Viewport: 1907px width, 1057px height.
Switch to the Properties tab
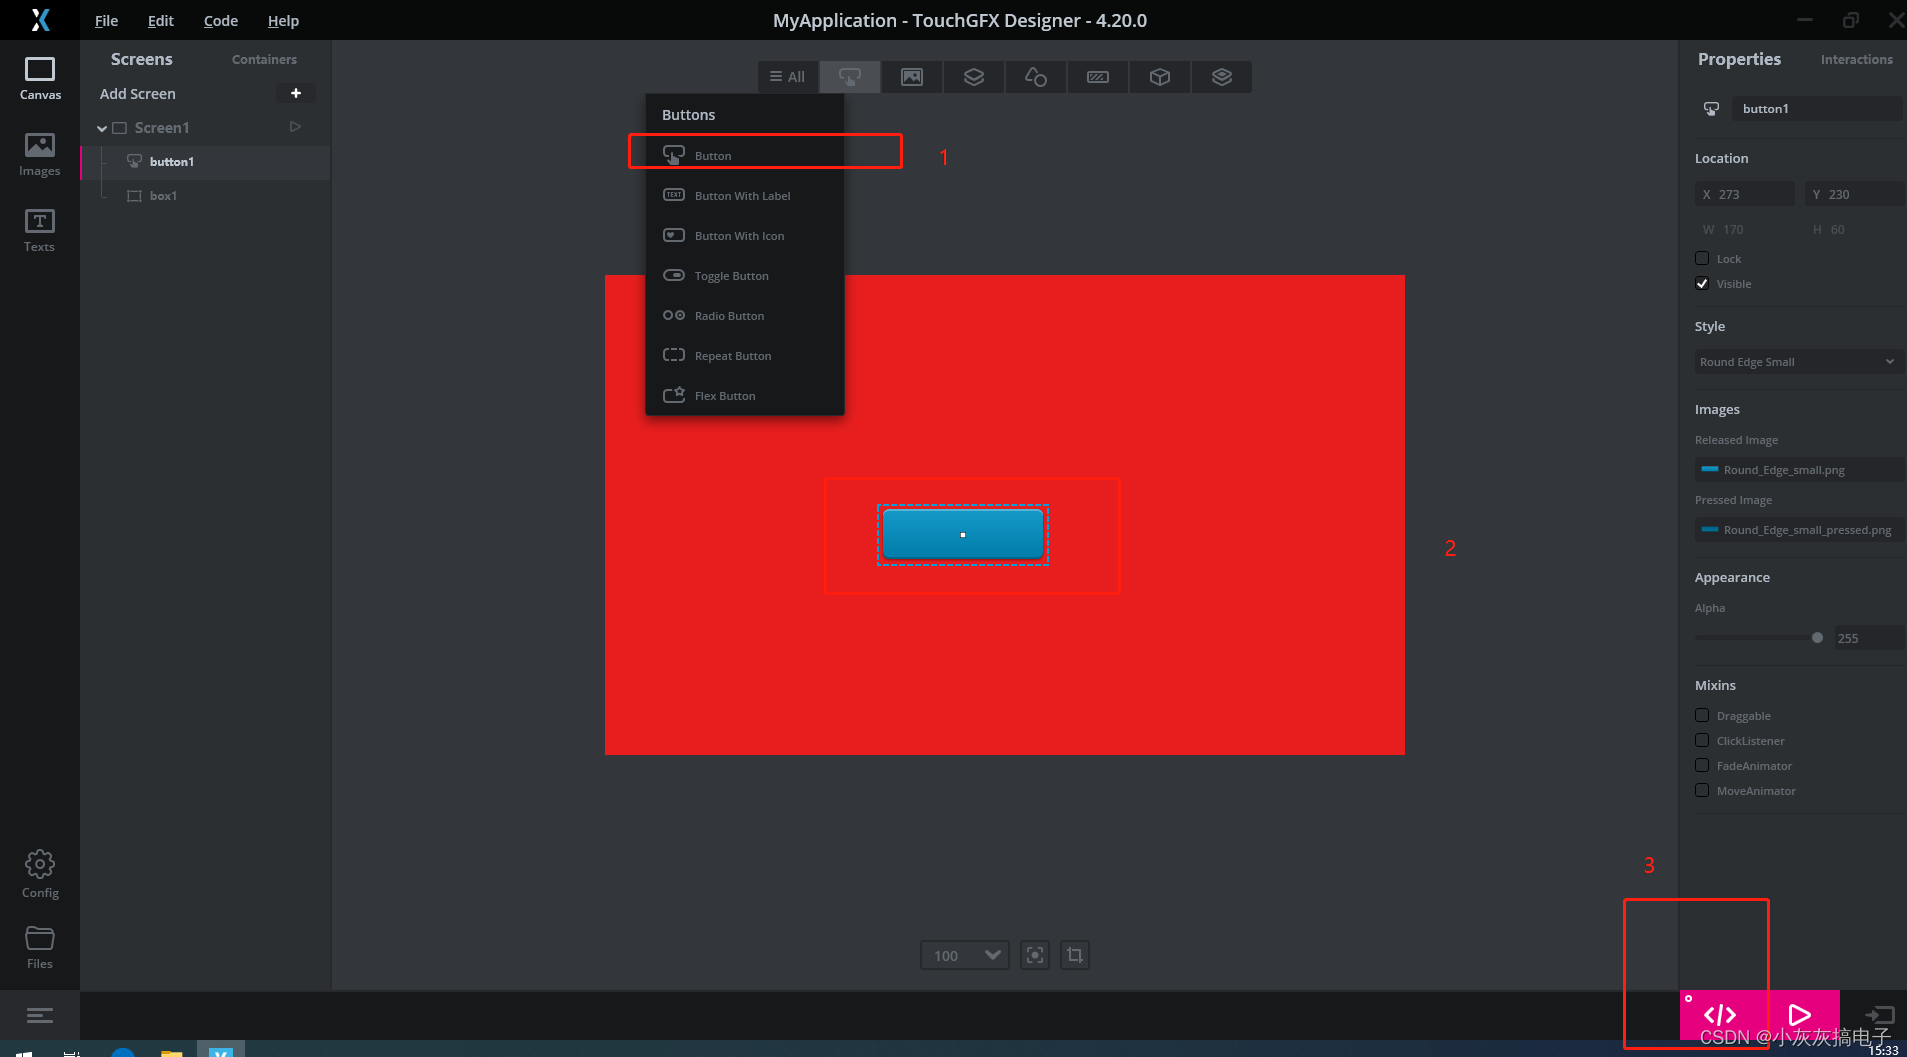pos(1739,59)
